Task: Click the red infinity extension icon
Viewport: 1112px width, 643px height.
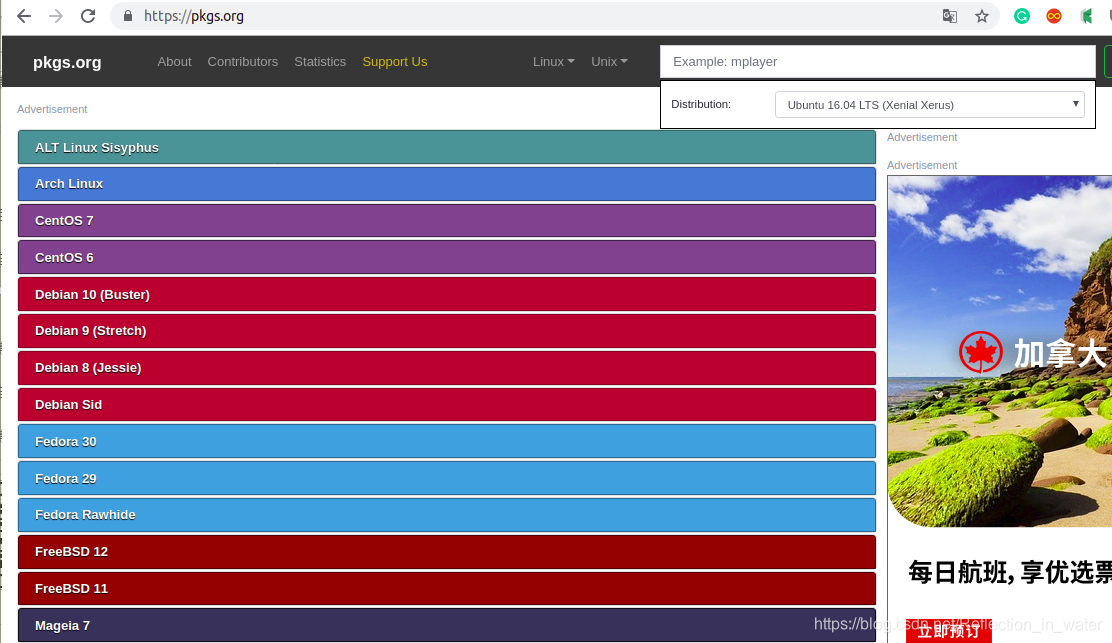Action: click(1054, 16)
